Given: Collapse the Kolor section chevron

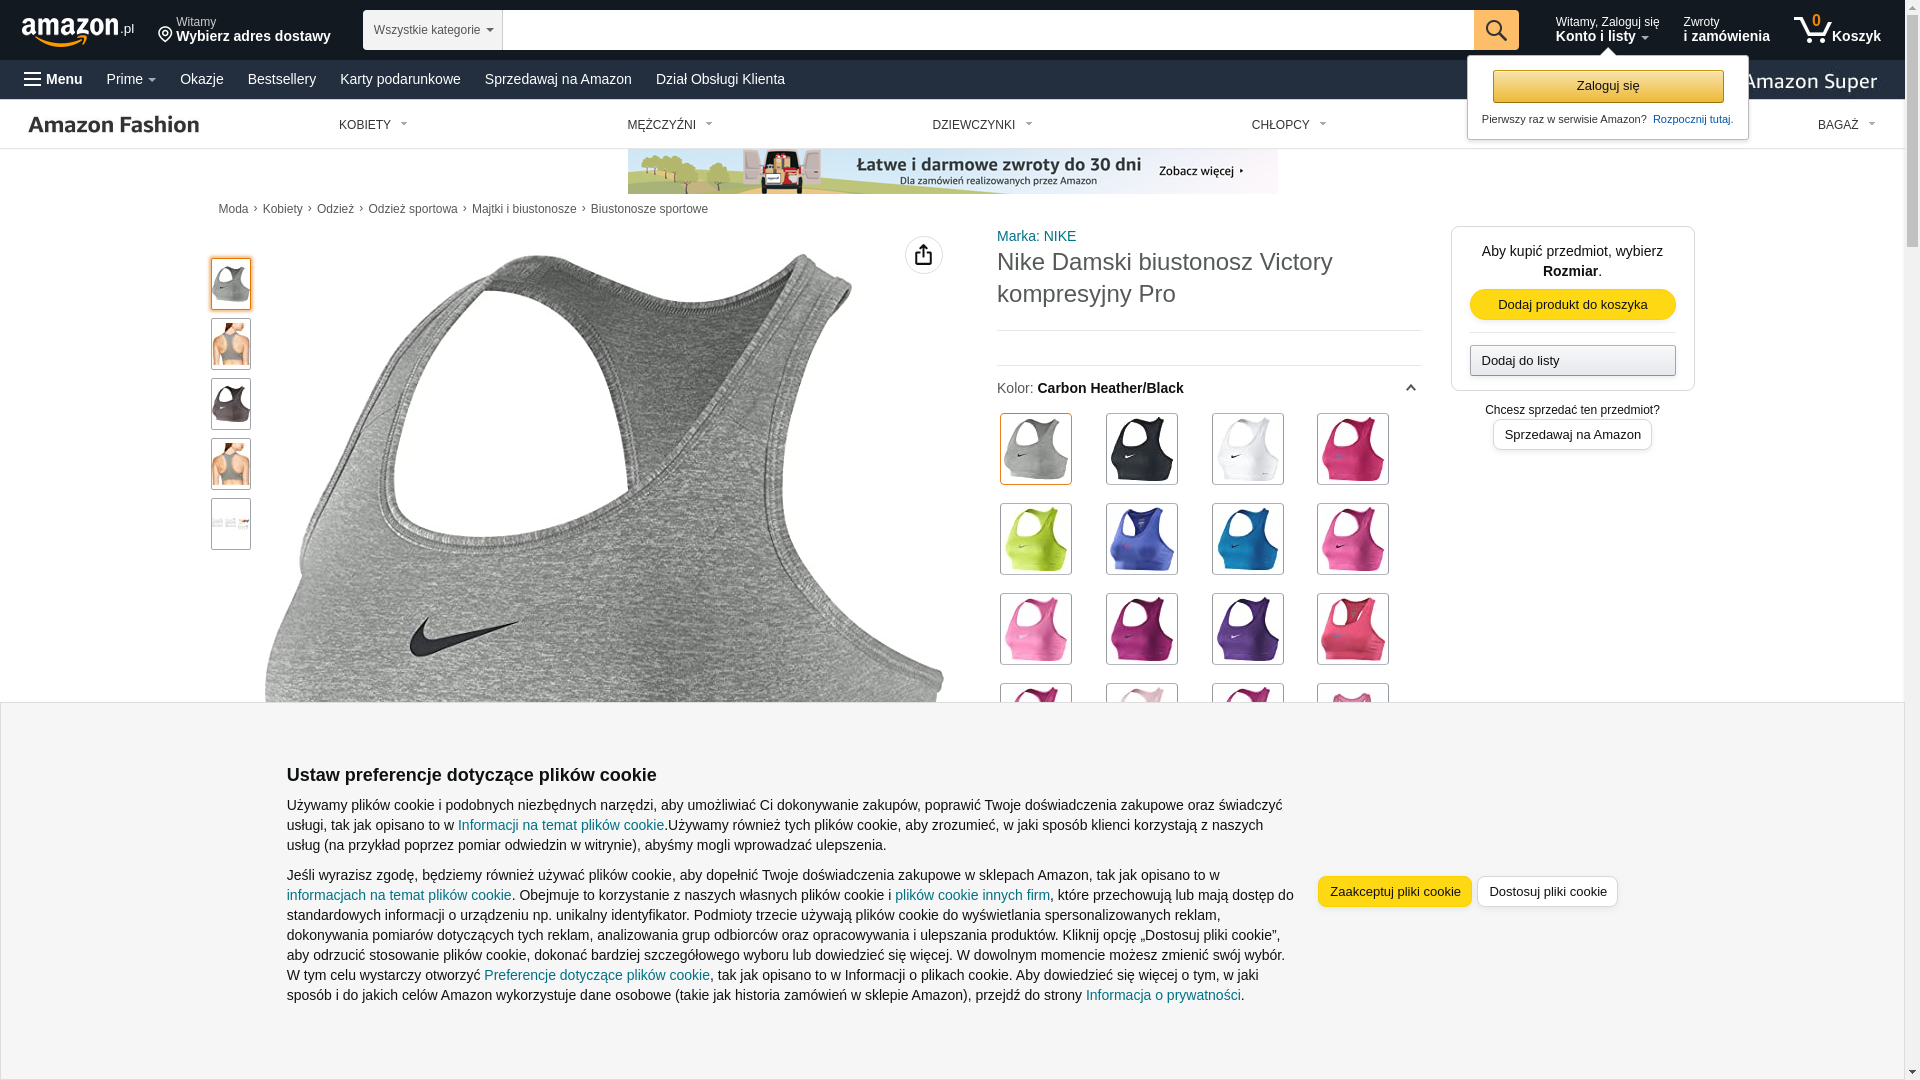Looking at the screenshot, I should [1411, 388].
